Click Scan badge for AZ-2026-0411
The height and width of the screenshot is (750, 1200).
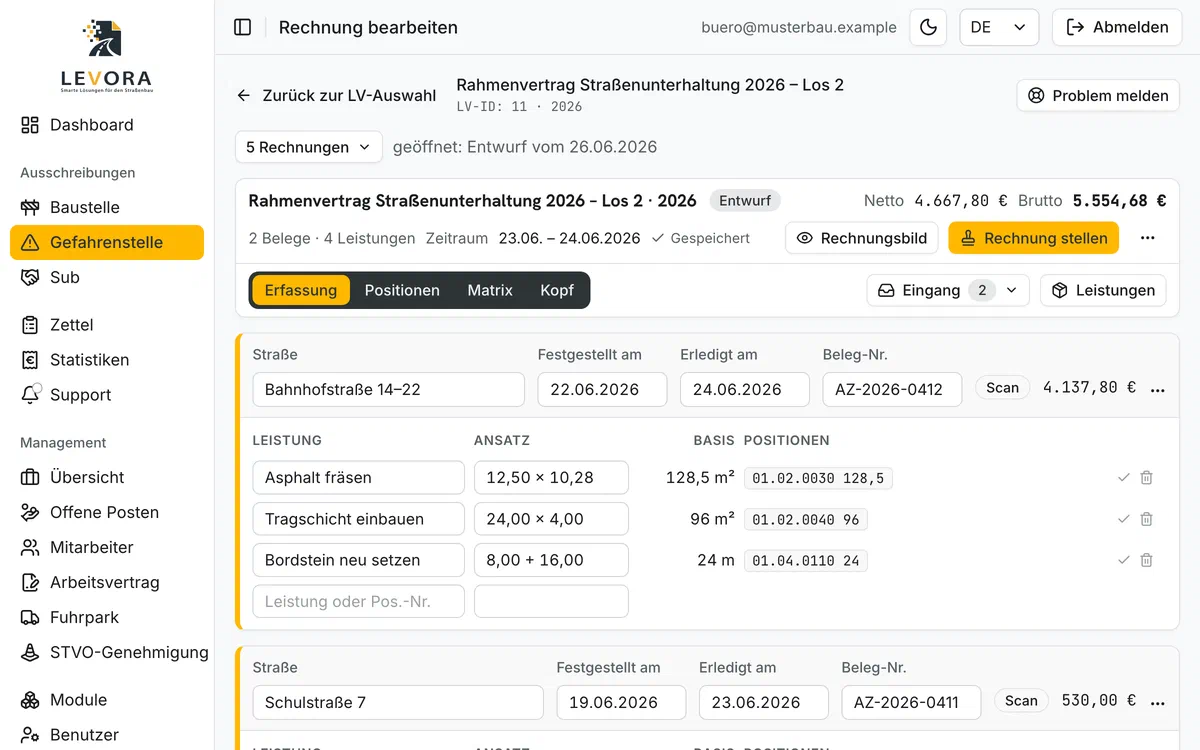click(x=1021, y=701)
